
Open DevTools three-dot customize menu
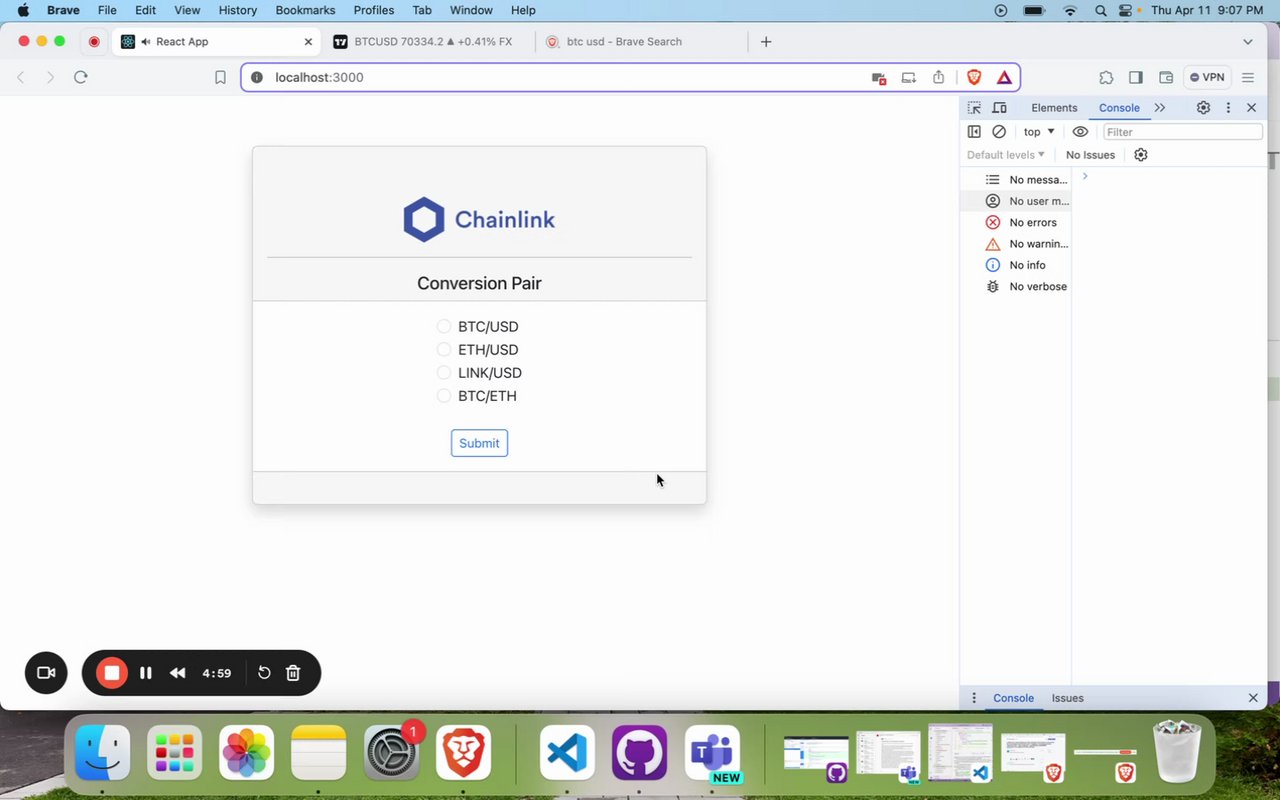(x=1228, y=108)
